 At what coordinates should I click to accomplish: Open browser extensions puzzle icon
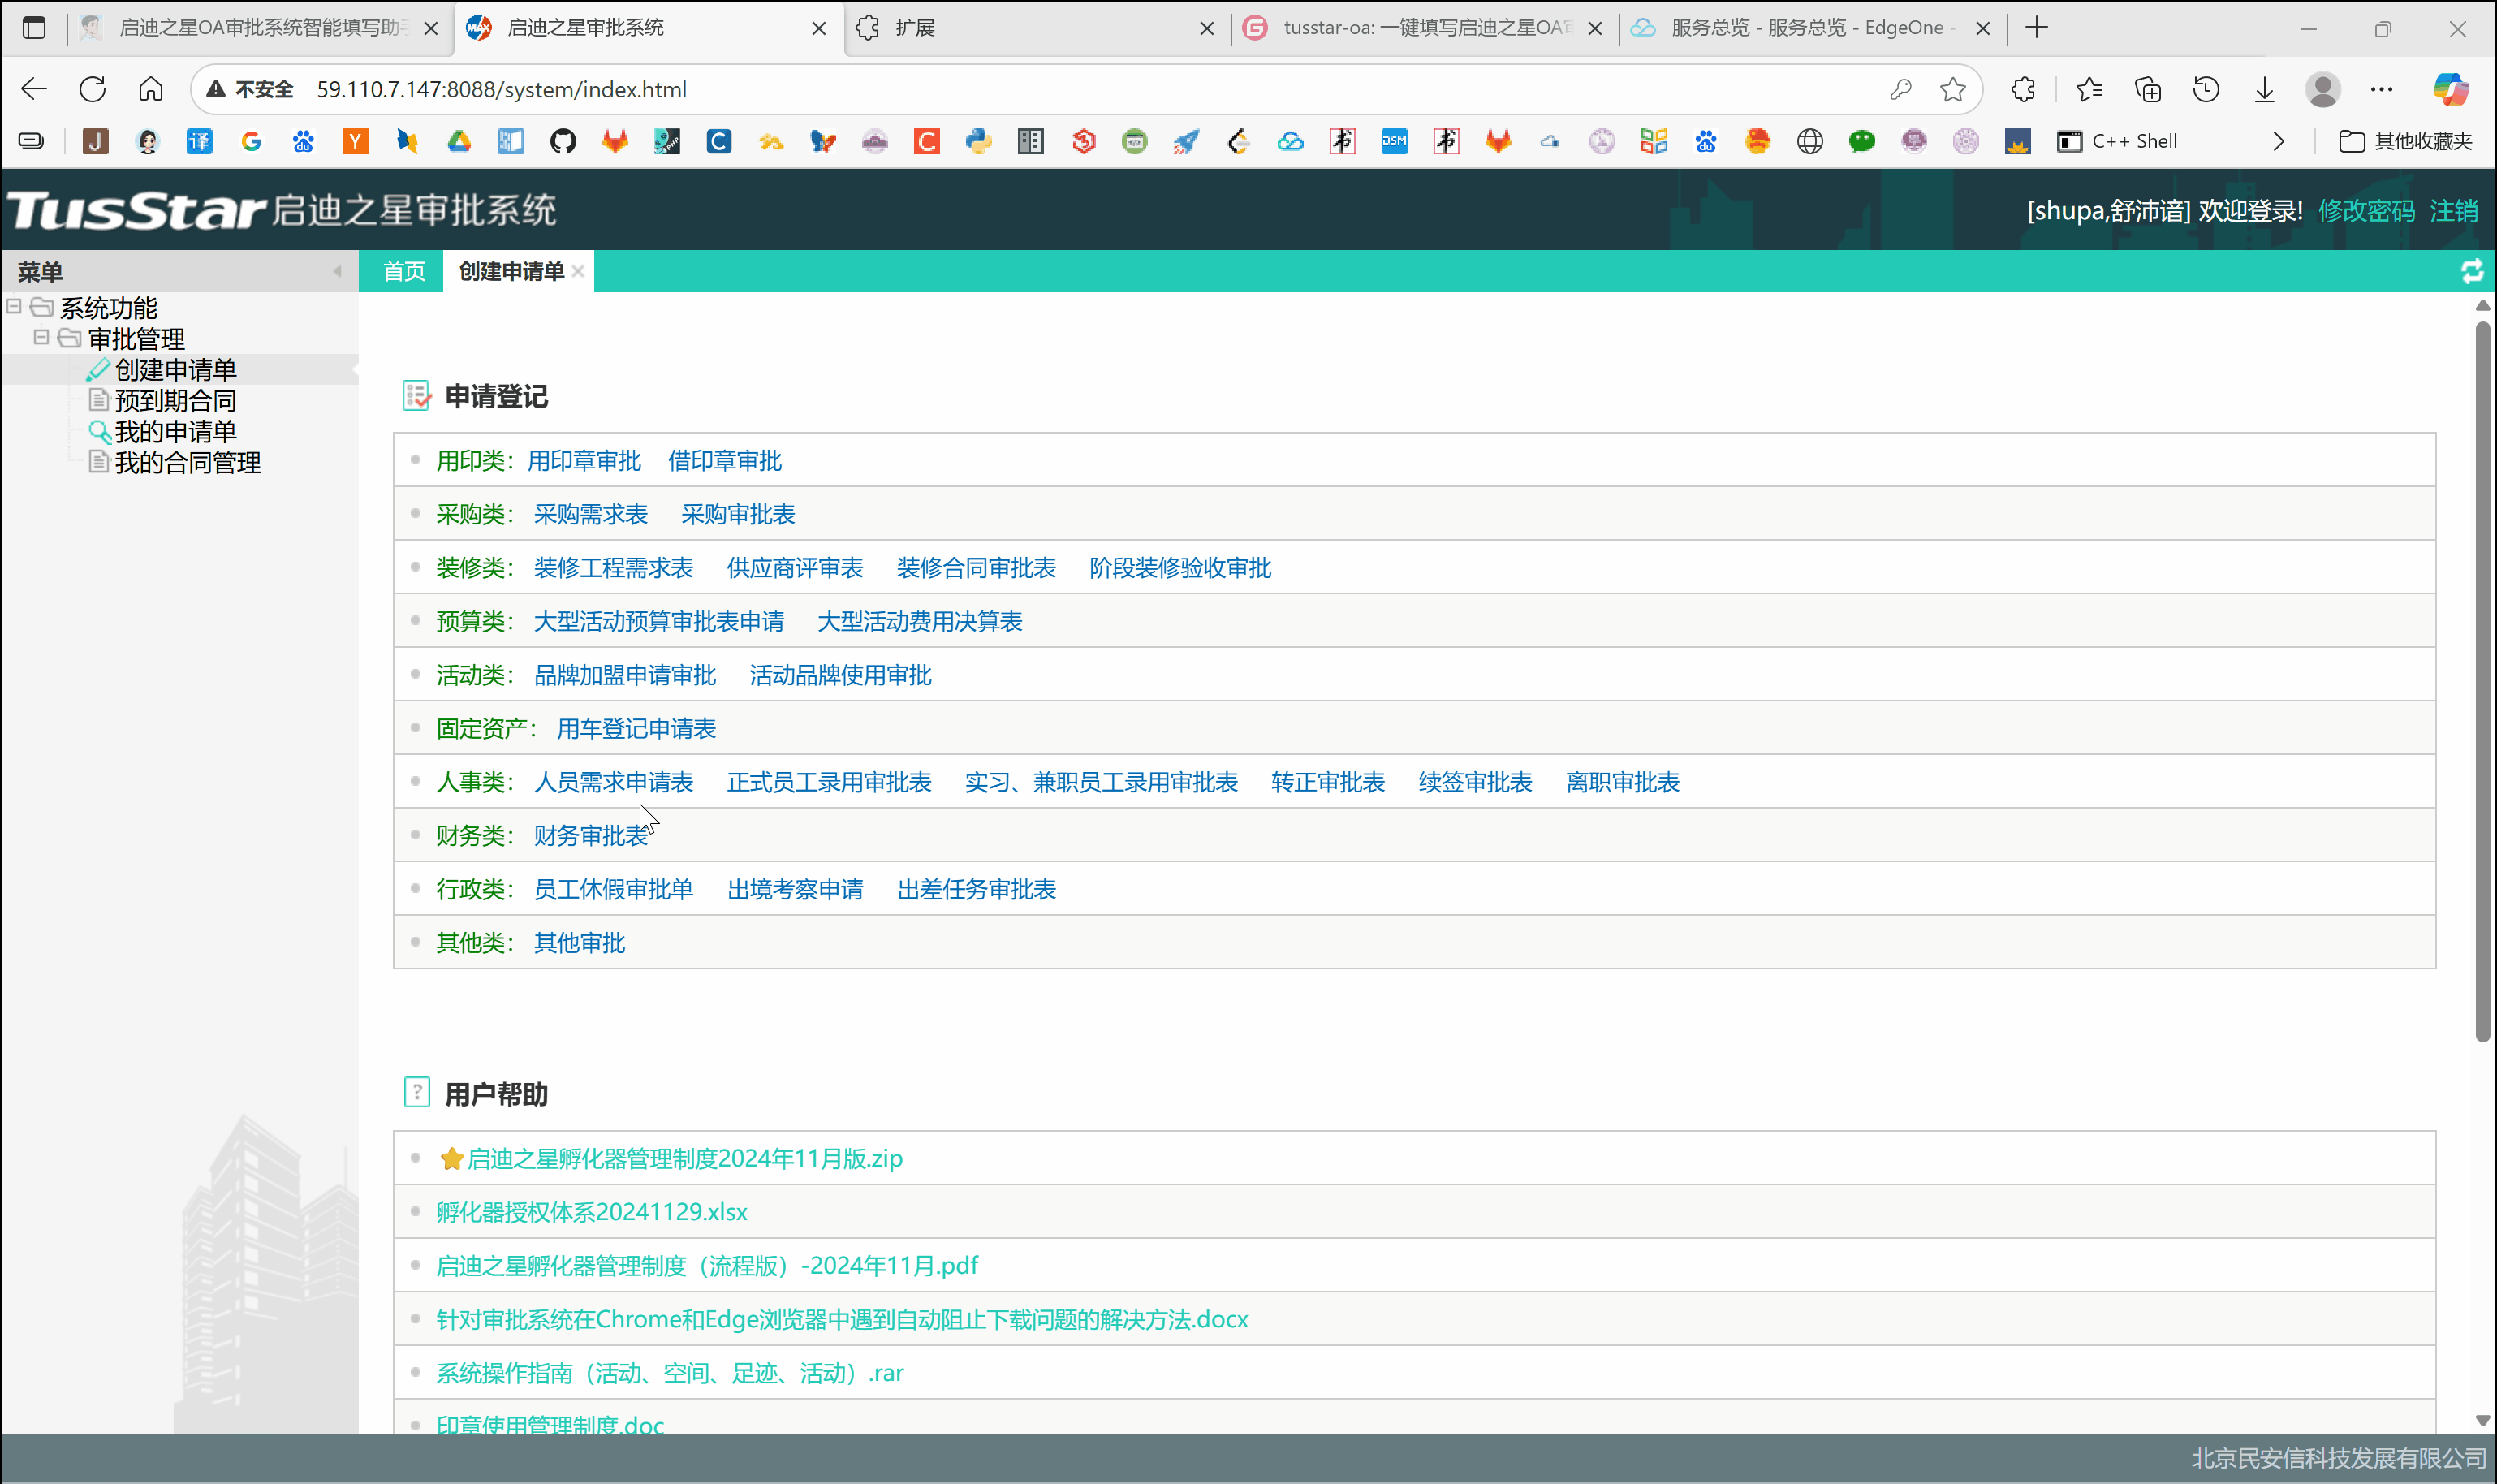pos(2023,90)
